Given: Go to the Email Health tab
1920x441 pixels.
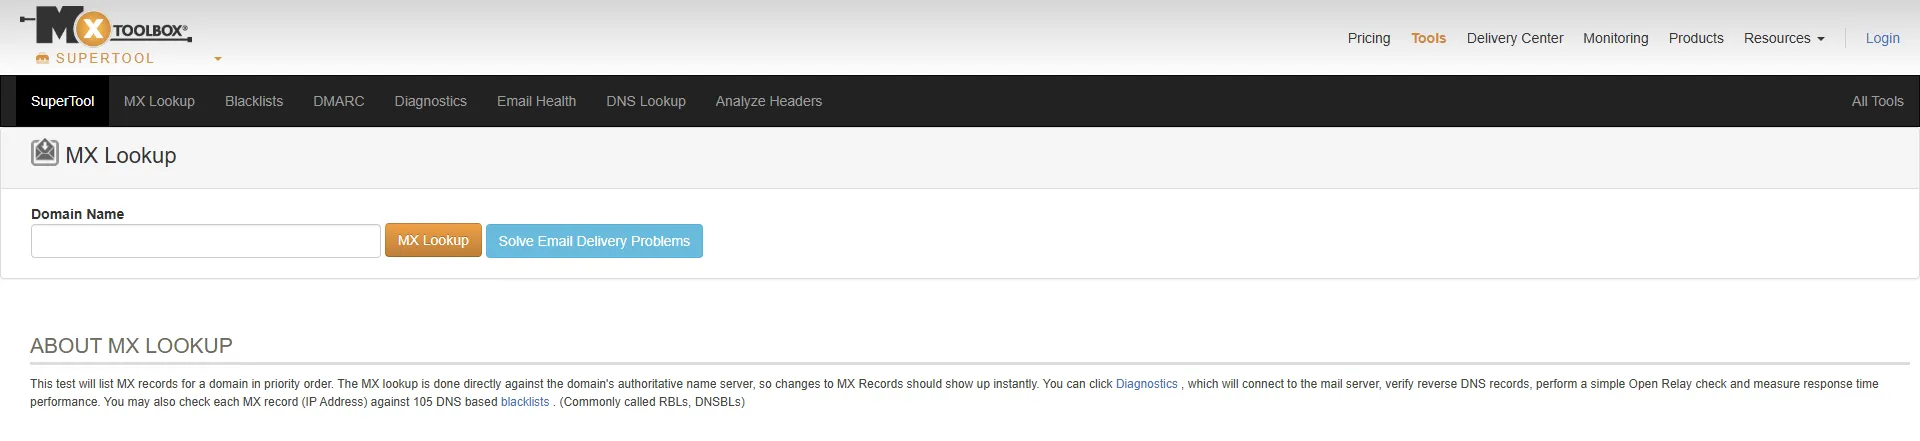Looking at the screenshot, I should (x=536, y=101).
